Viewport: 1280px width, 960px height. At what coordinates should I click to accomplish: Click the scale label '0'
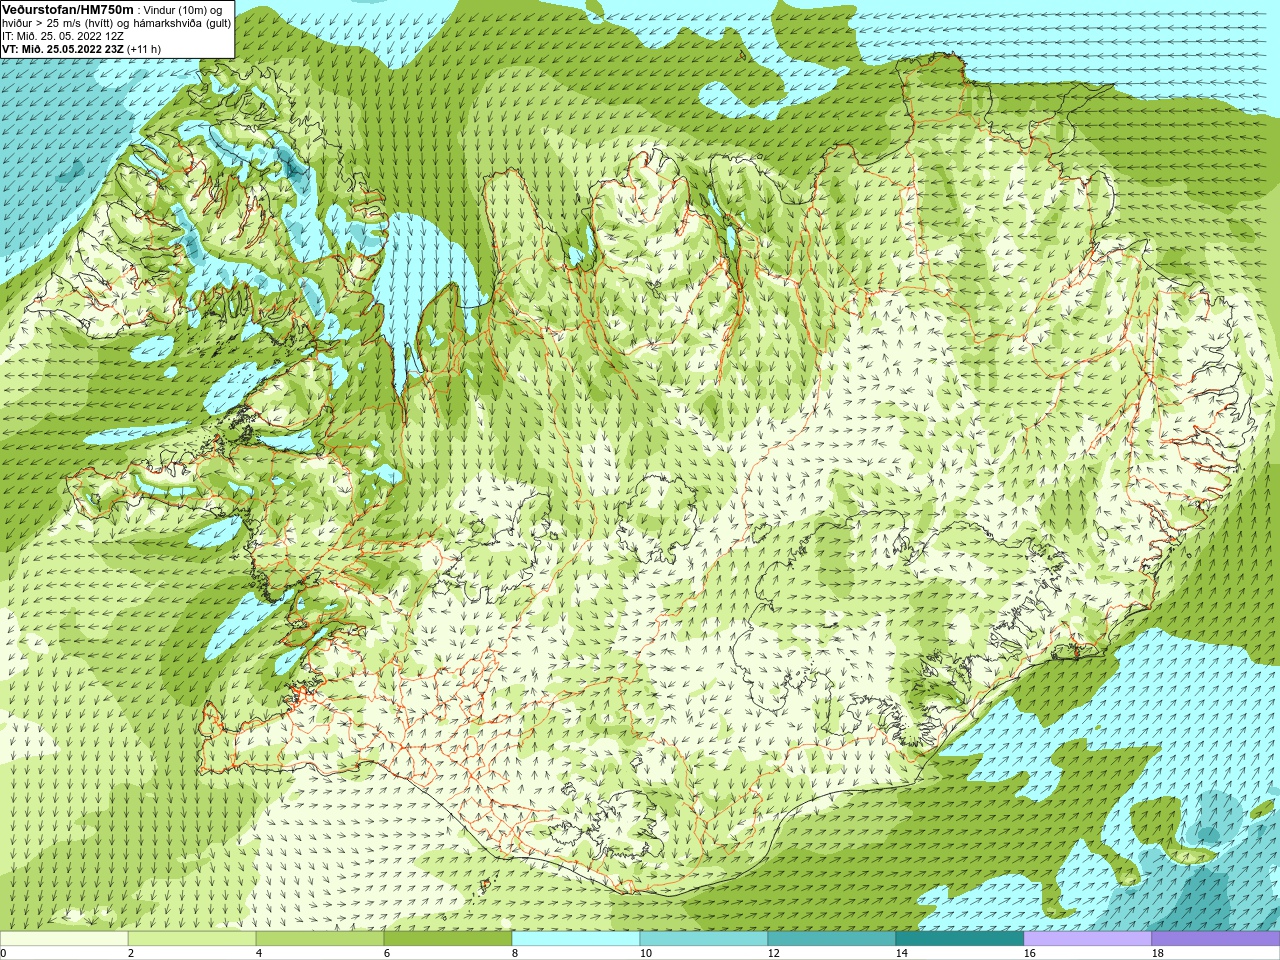point(4,953)
